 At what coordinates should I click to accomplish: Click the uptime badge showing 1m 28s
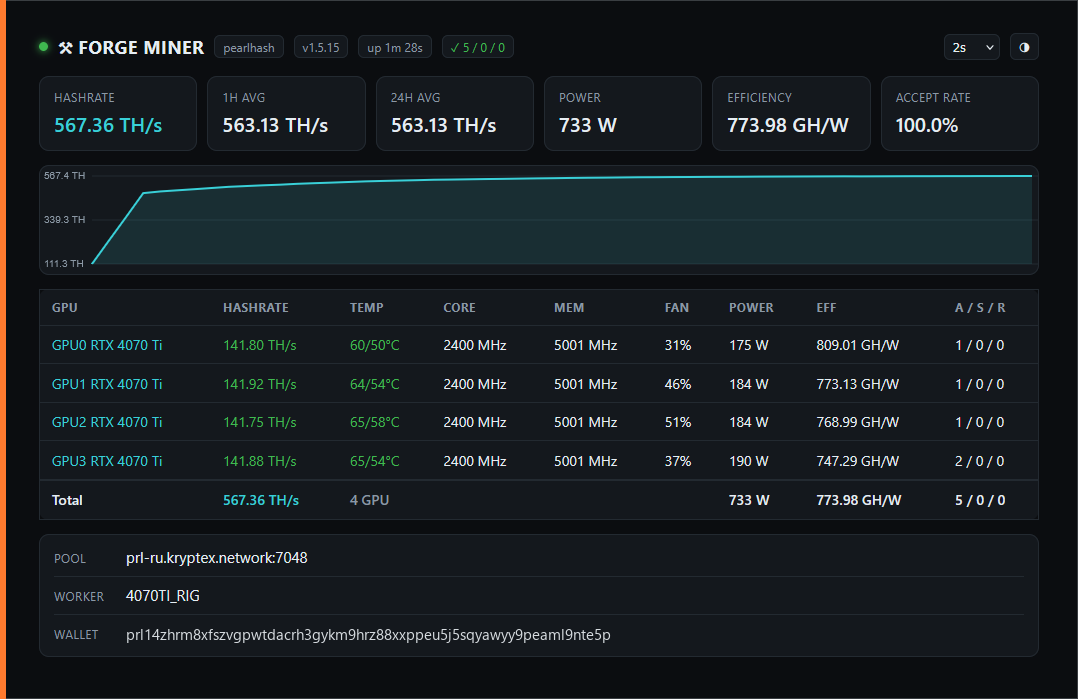tap(395, 47)
